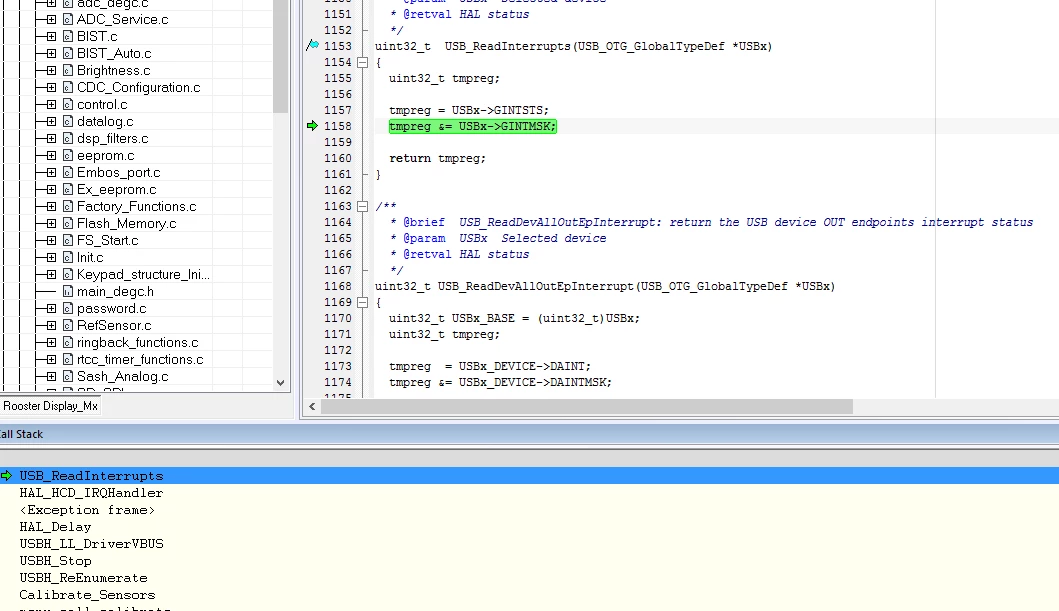The width and height of the screenshot is (1059, 611).
Task: Select USBH_ReEnumerate in the Call Stack
Action: pos(83,578)
